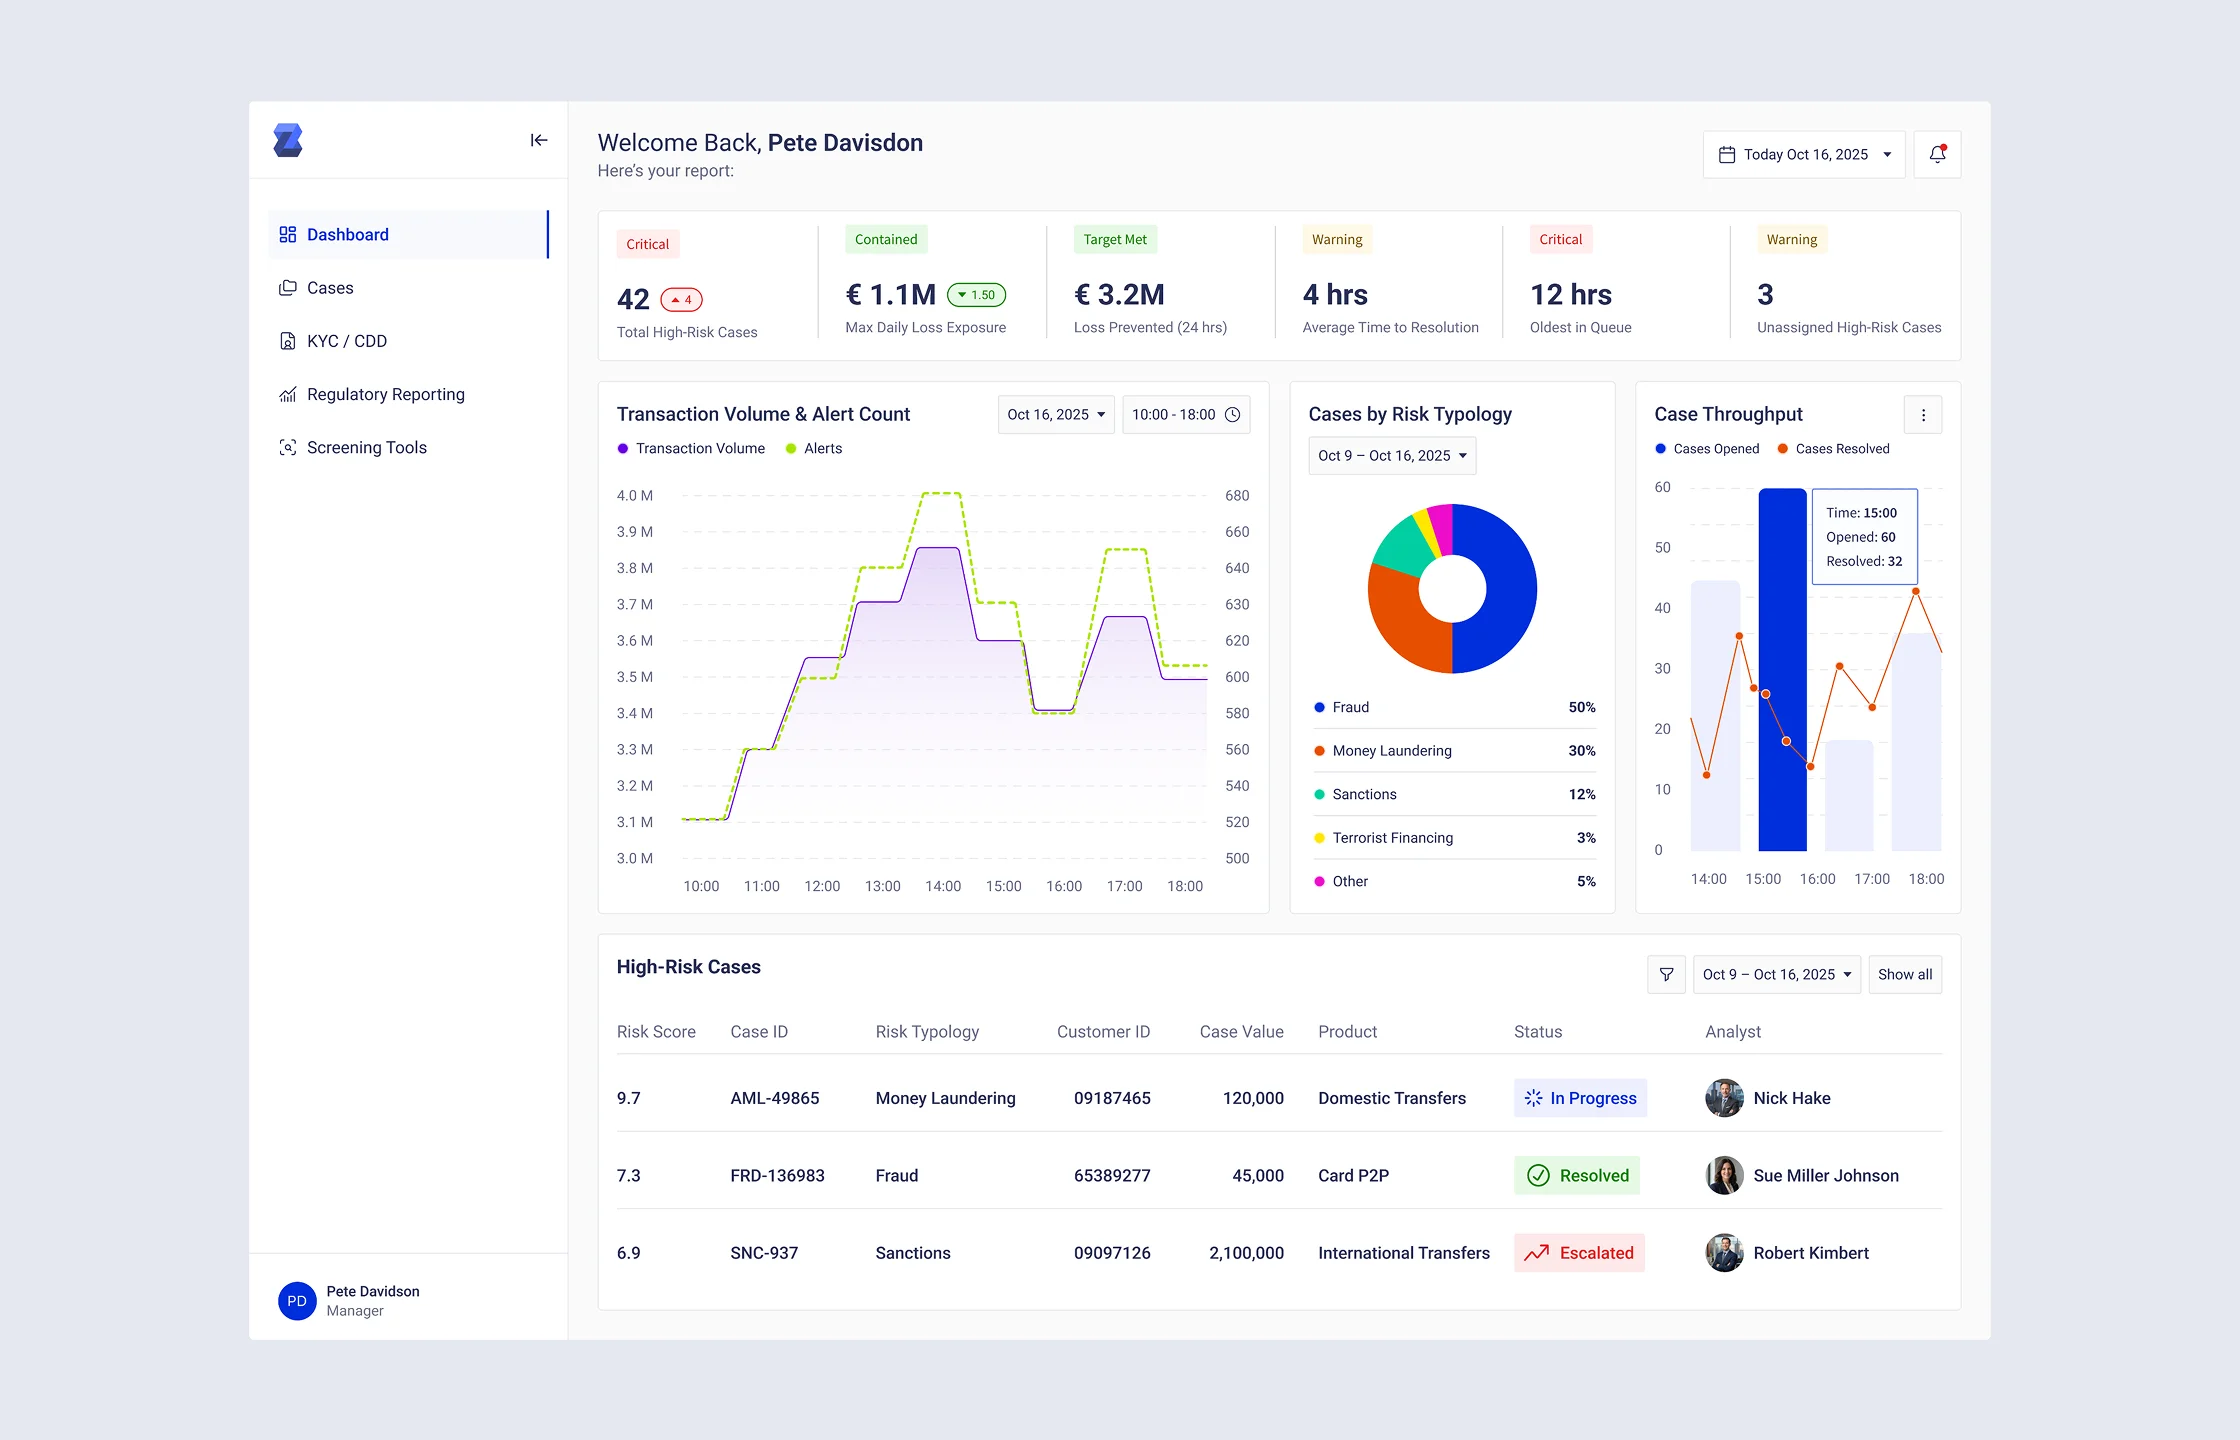Open High-Risk Cases date range dropdown
Image resolution: width=2240 pixels, height=1440 pixels.
click(1776, 974)
